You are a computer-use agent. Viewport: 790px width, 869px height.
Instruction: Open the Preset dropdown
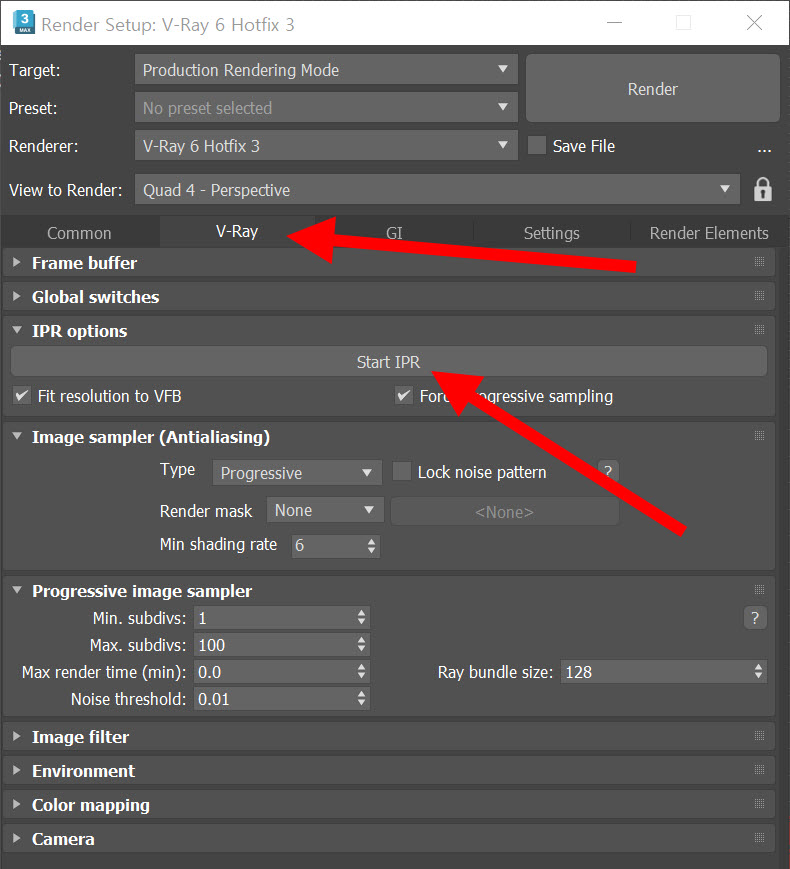(x=326, y=108)
